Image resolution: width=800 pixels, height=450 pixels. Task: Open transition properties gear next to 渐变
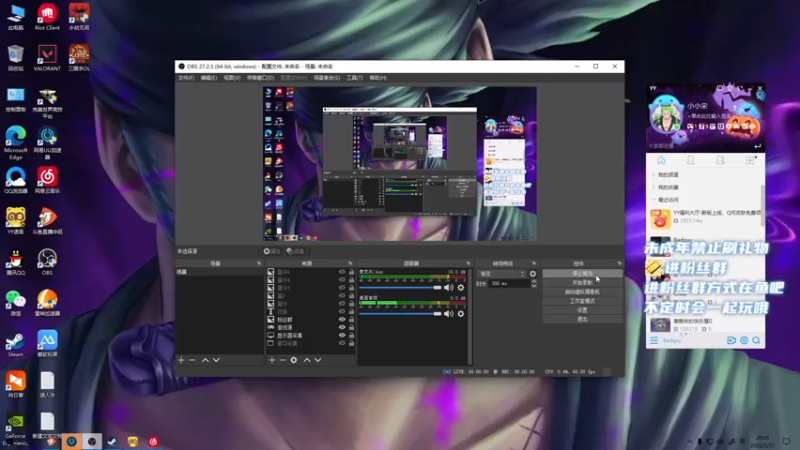click(x=533, y=274)
